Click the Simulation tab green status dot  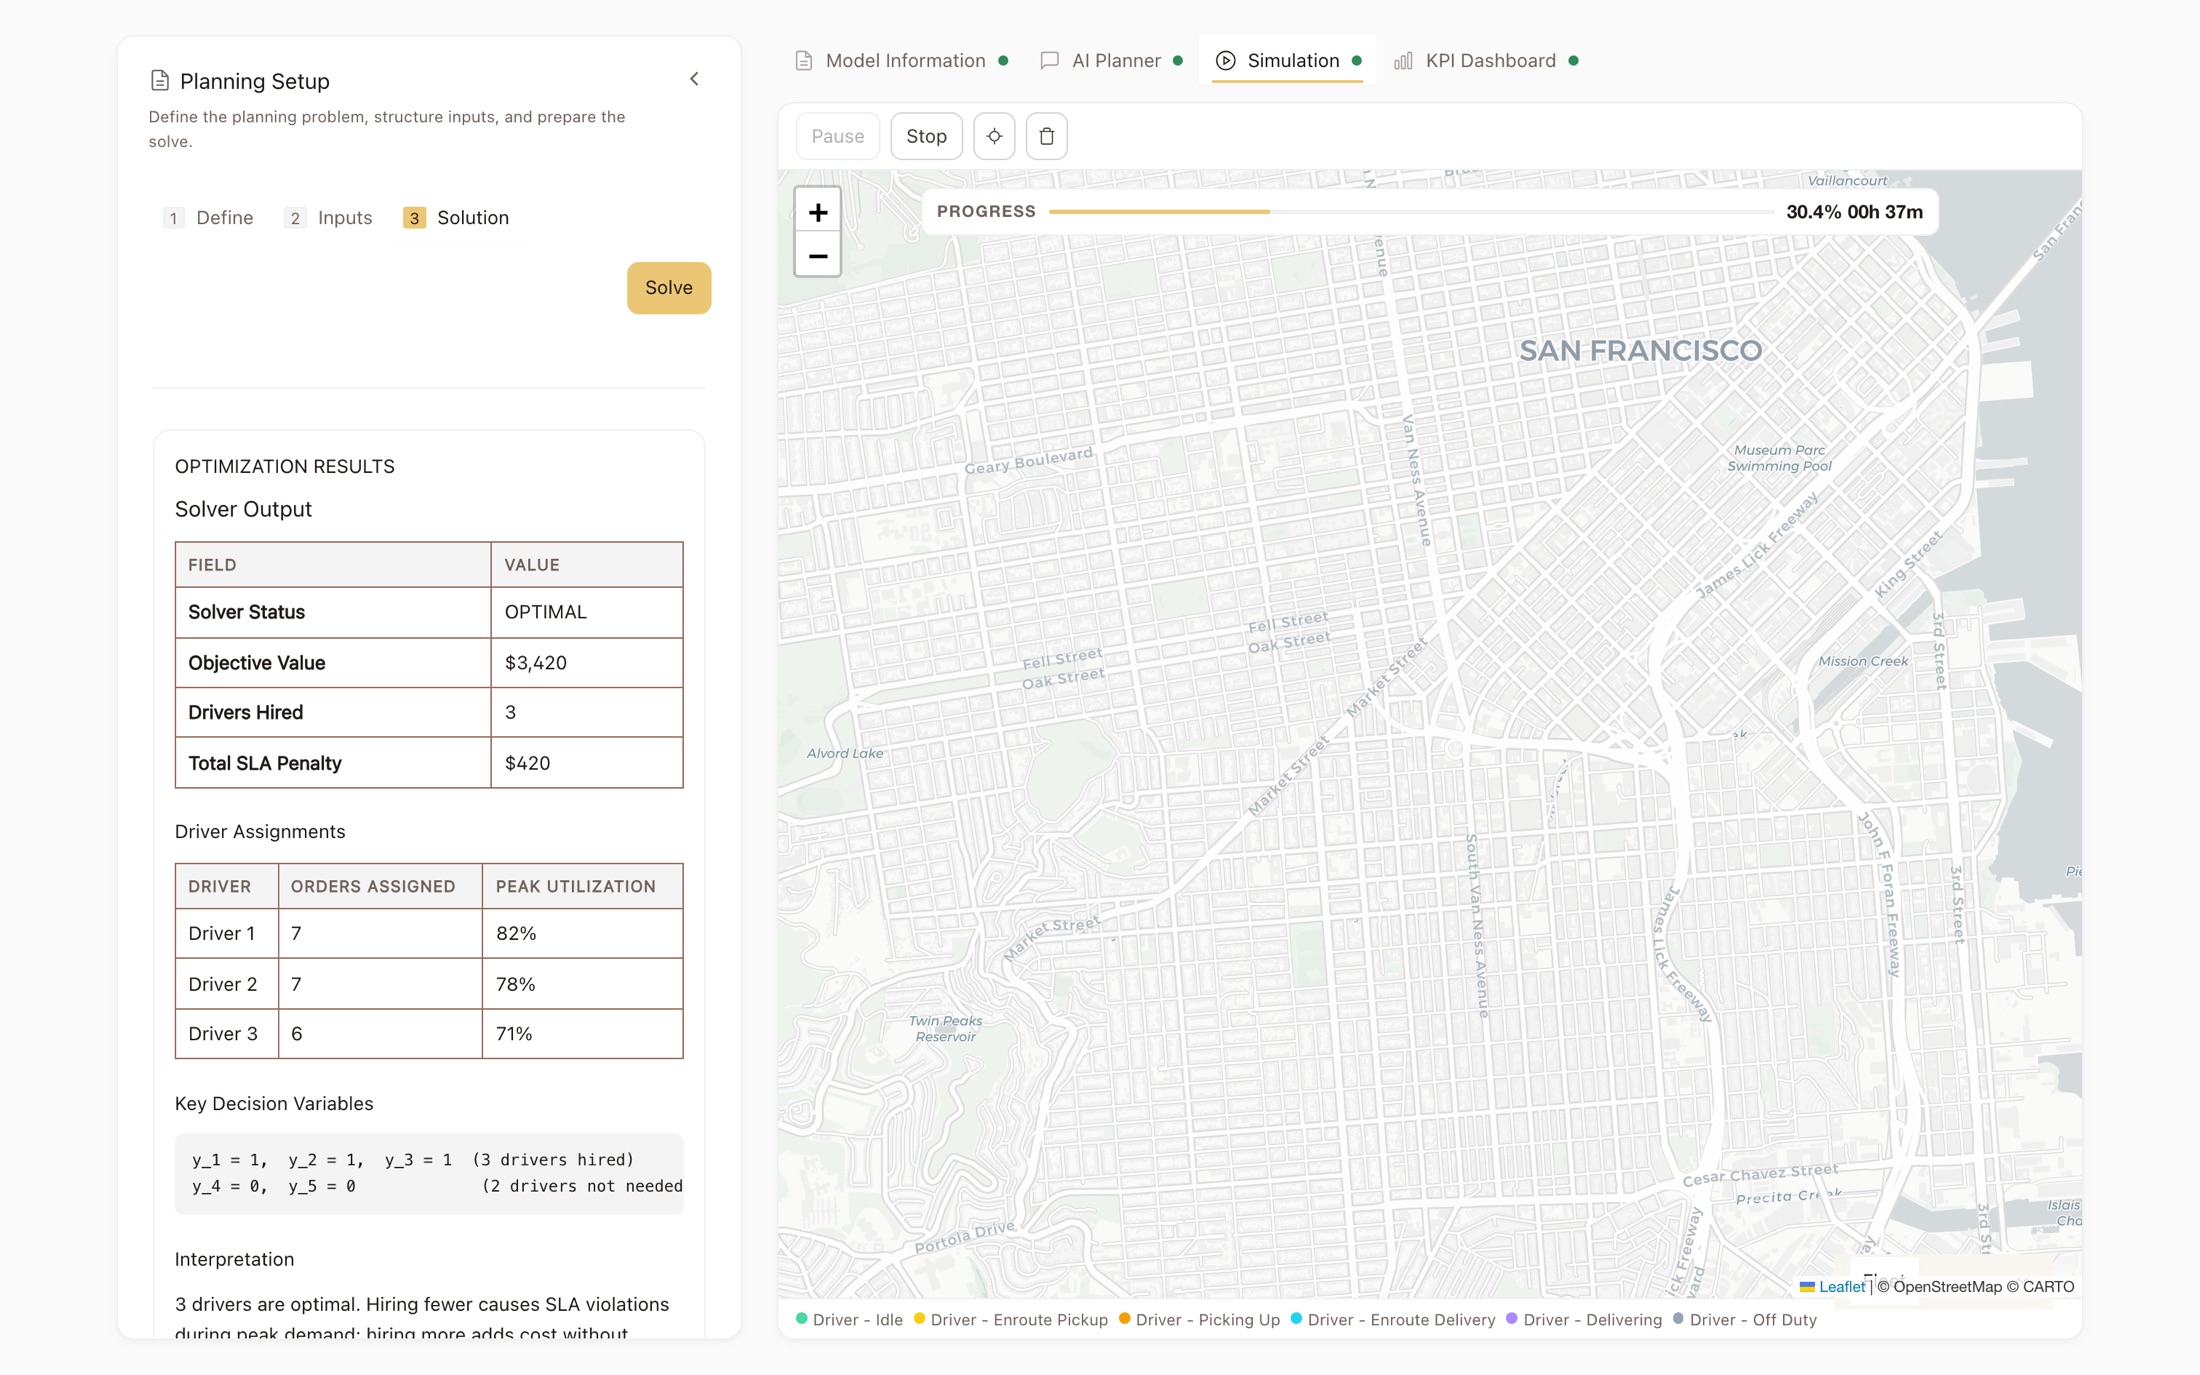1356,61
